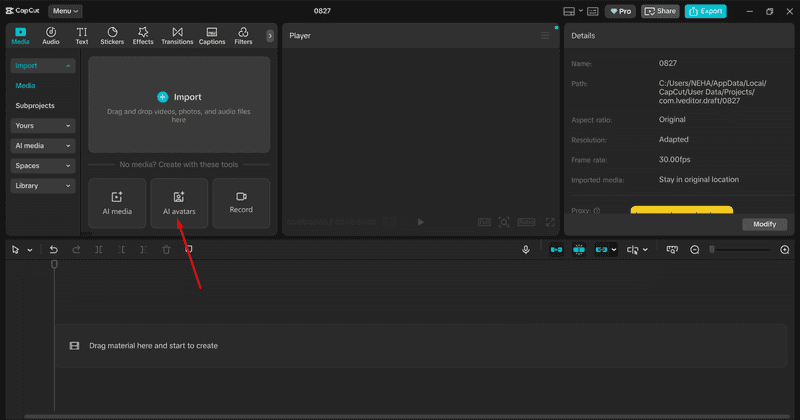Screen dimensions: 800x420
Task: Switch to the Audio tab
Action: 51,36
